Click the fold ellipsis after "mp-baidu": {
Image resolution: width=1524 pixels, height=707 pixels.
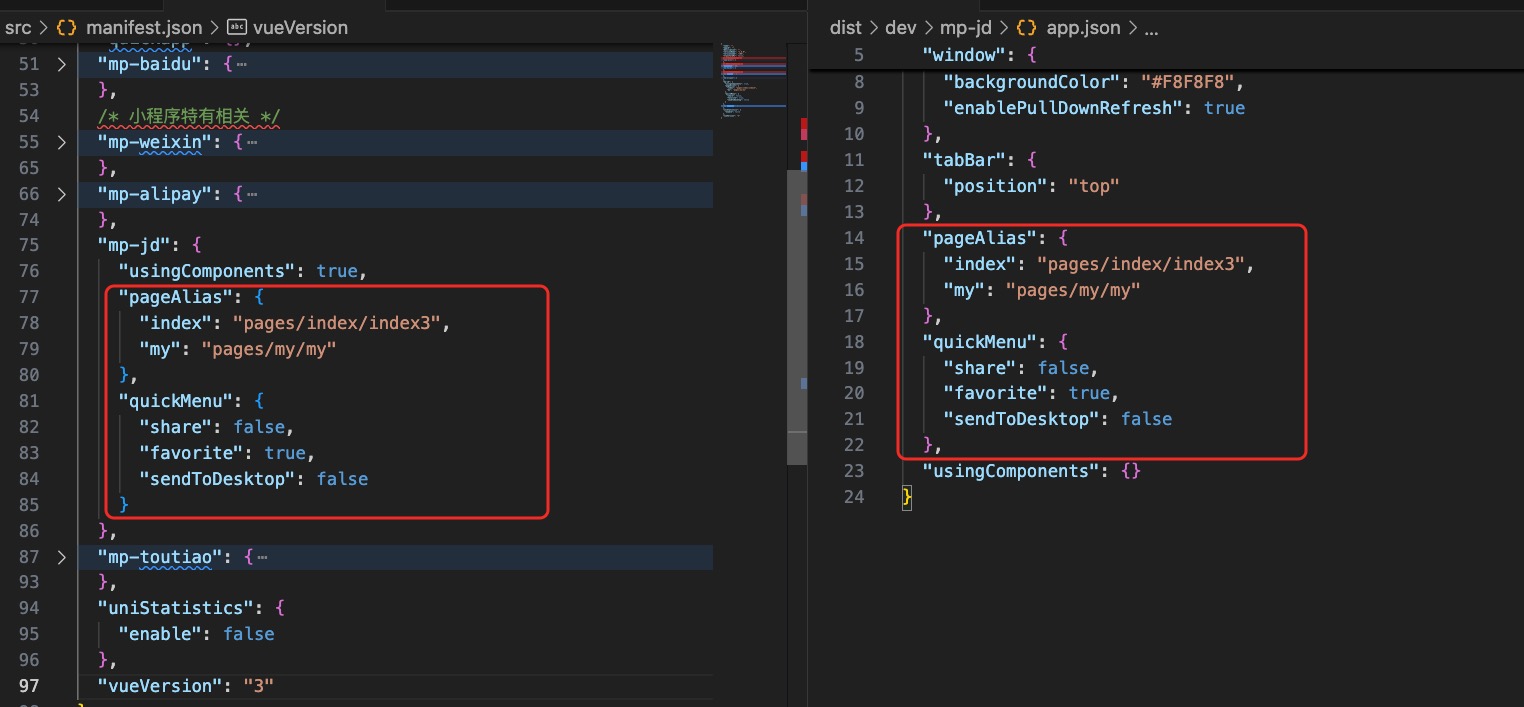[x=241, y=64]
